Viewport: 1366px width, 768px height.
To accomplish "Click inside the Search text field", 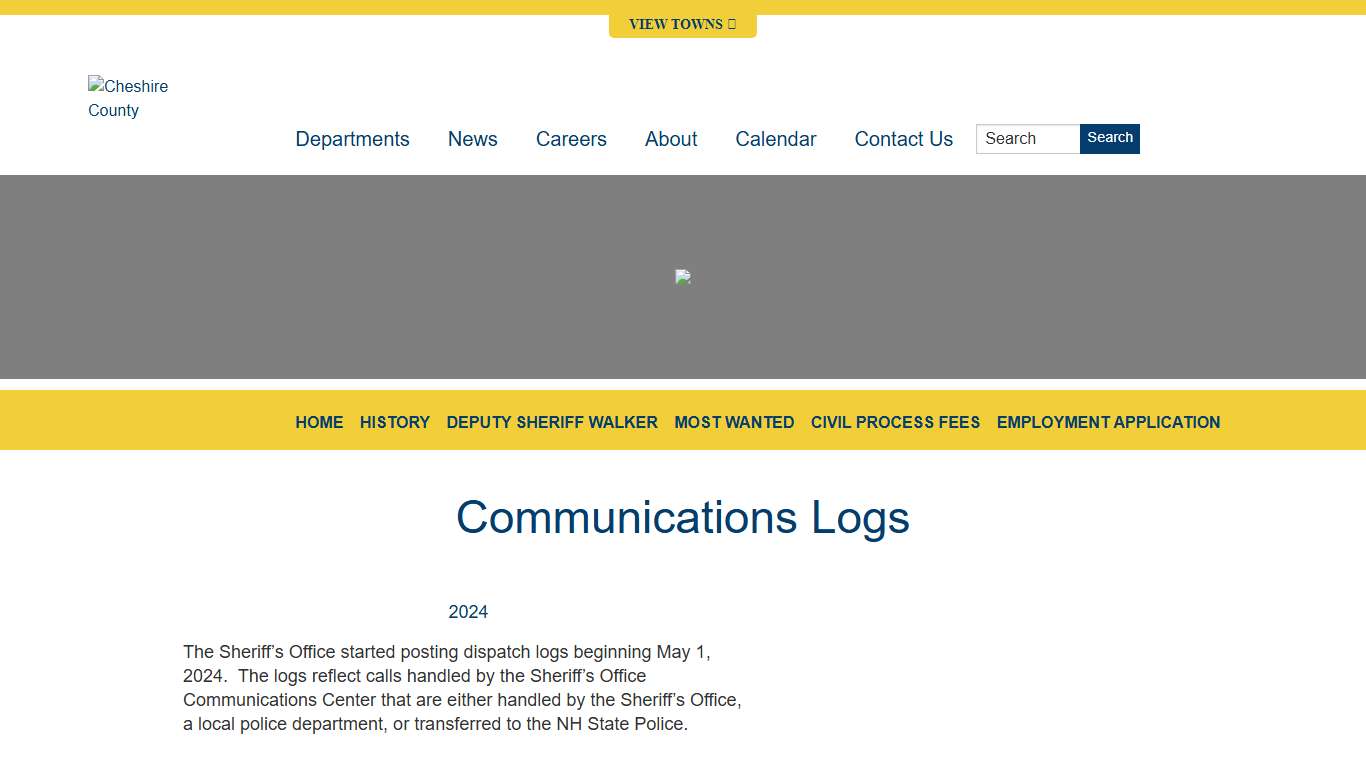I will point(1027,139).
